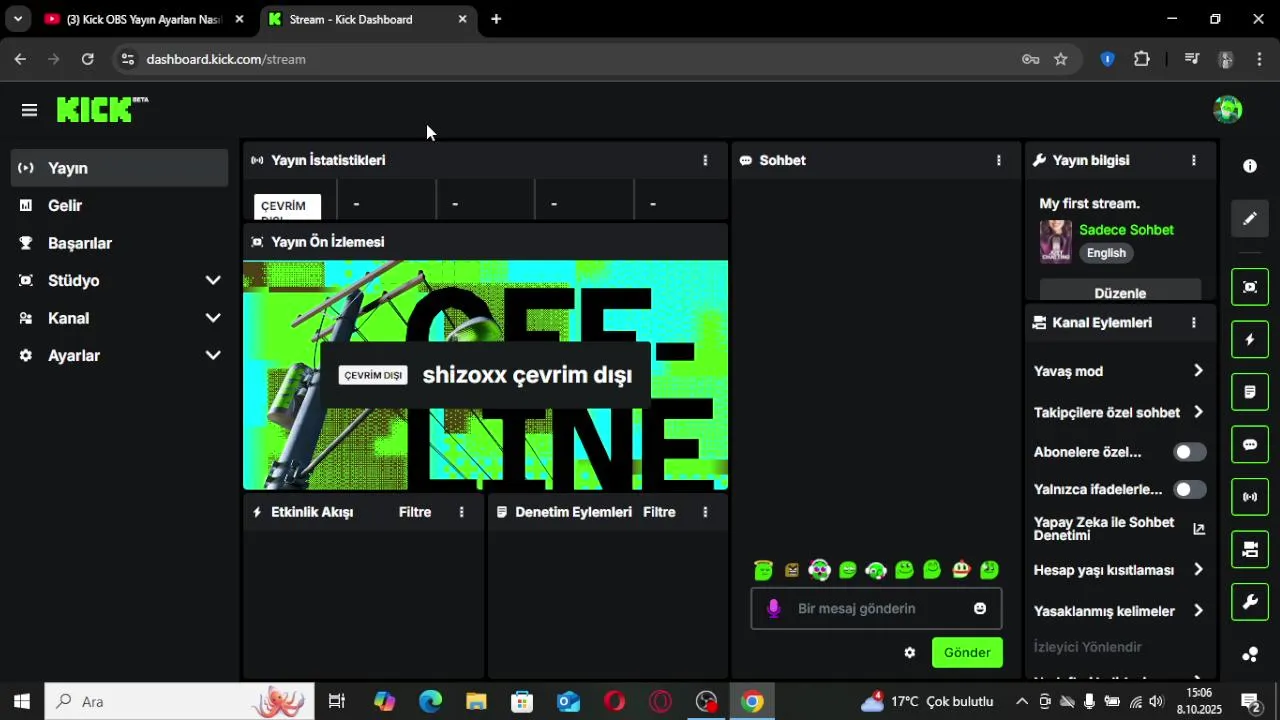The width and height of the screenshot is (1280, 720).
Task: Open a new browser tab
Action: click(496, 19)
